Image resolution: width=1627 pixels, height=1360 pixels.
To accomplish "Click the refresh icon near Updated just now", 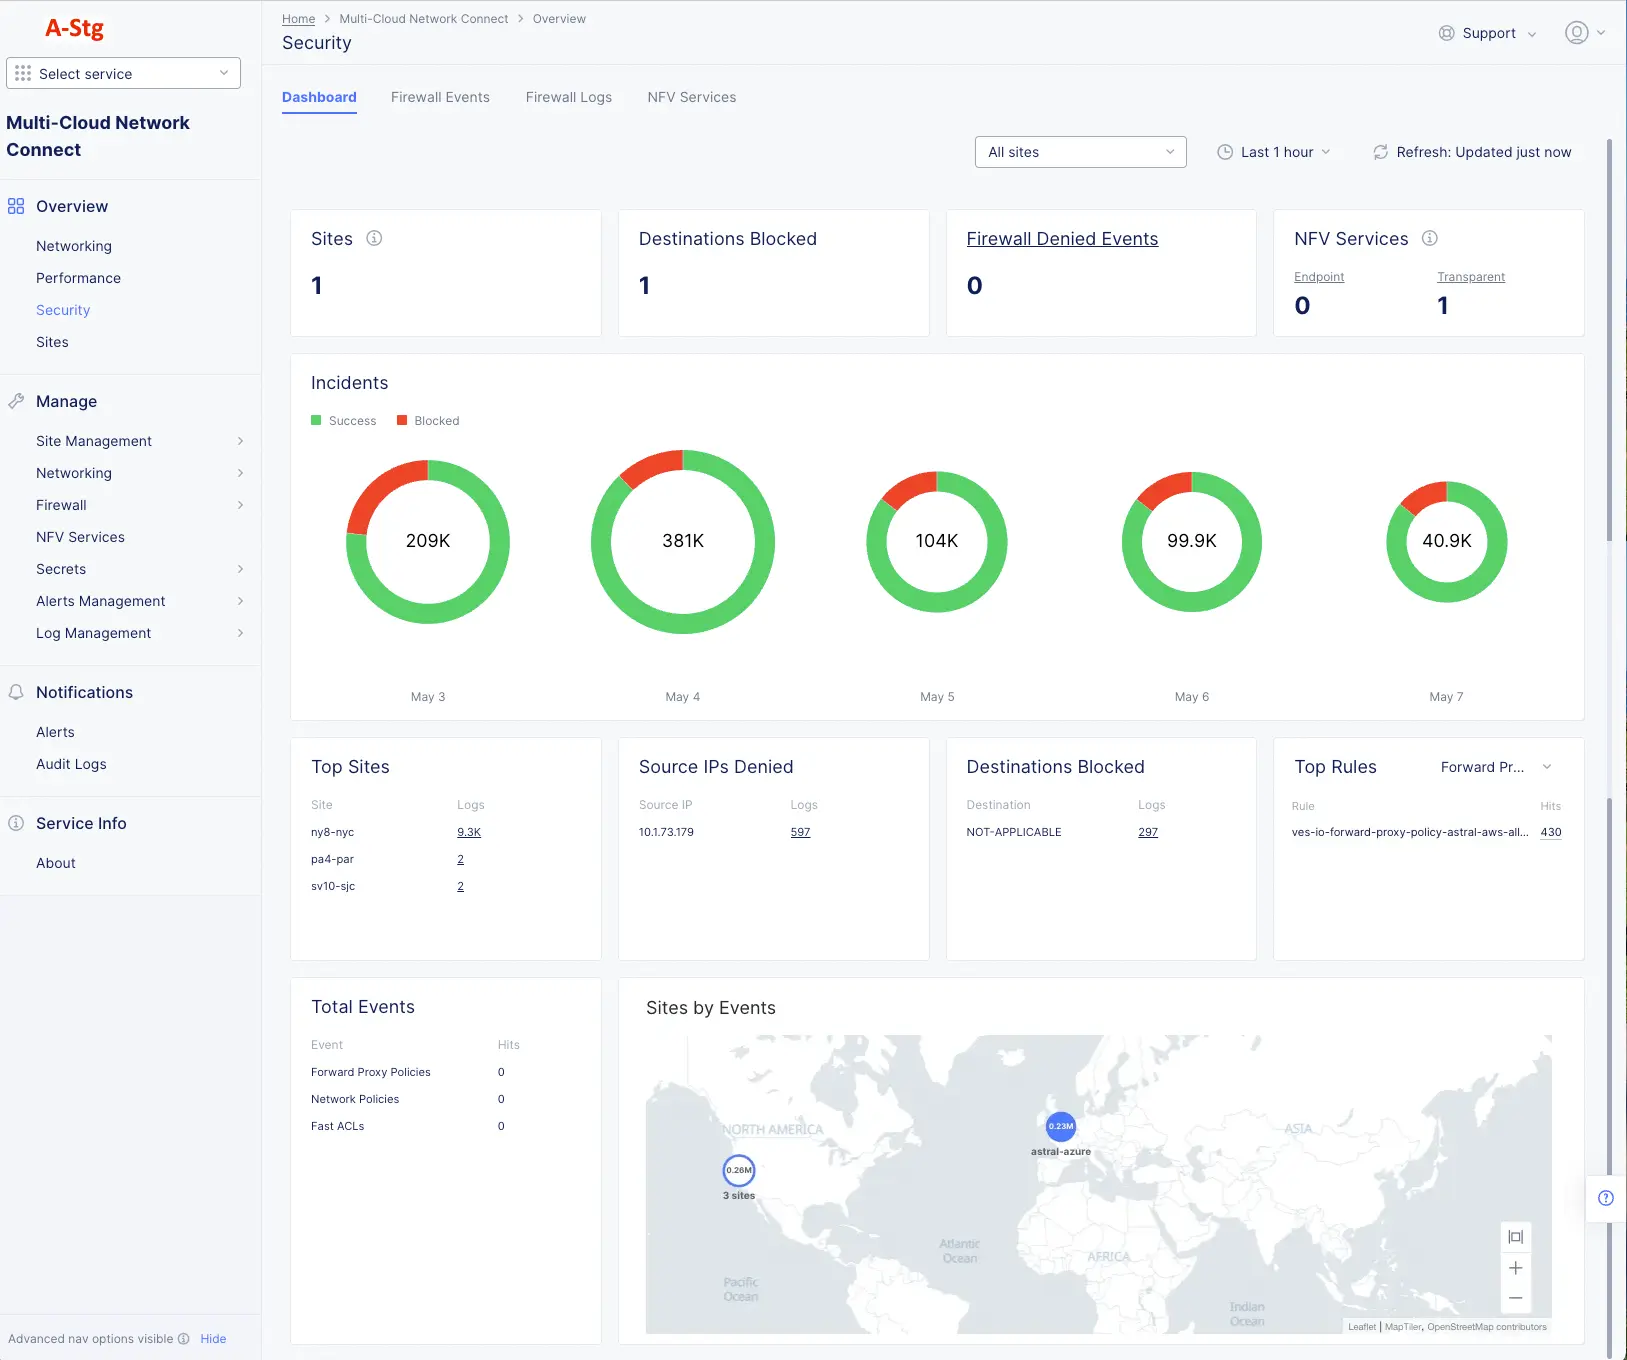I will click(x=1380, y=152).
